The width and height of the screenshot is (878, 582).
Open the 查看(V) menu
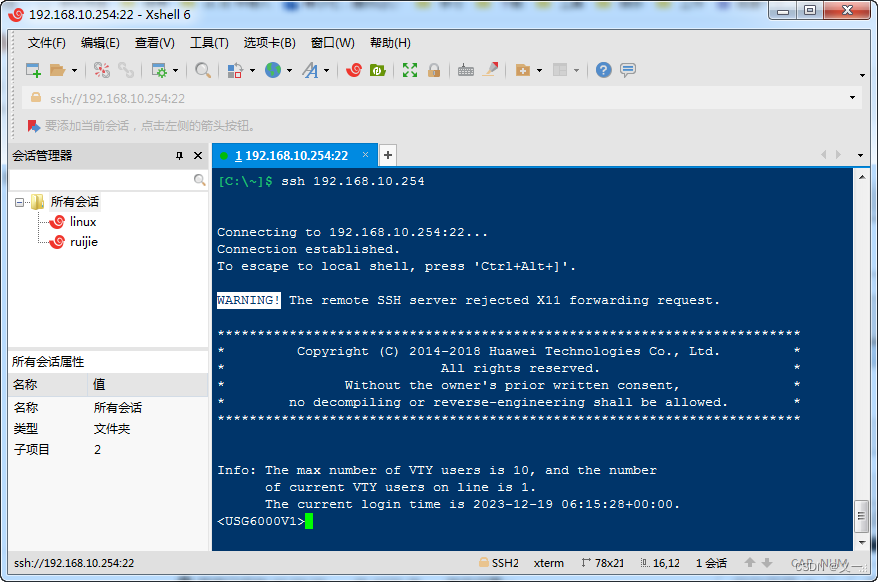(155, 43)
